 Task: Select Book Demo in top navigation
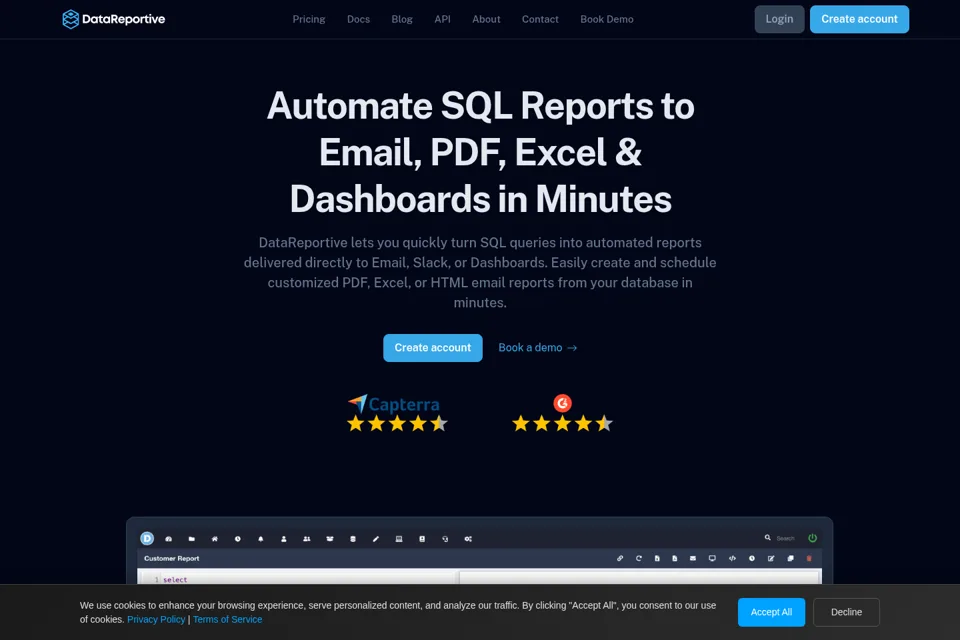(607, 19)
